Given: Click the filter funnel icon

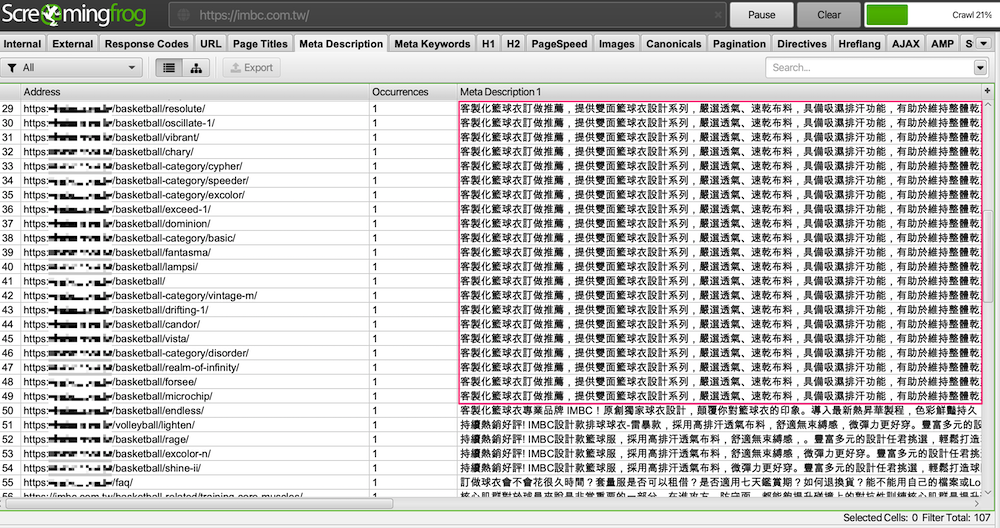Looking at the screenshot, I should pyautogui.click(x=11, y=68).
